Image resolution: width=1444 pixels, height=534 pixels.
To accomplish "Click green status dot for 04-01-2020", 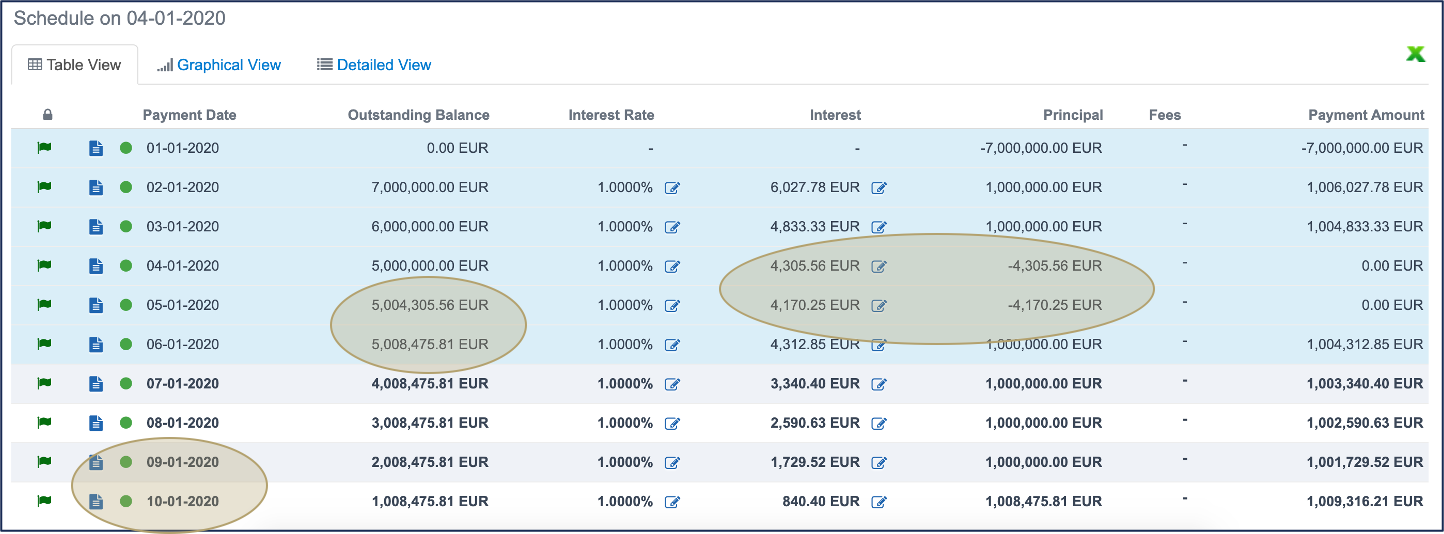I will click(126, 266).
